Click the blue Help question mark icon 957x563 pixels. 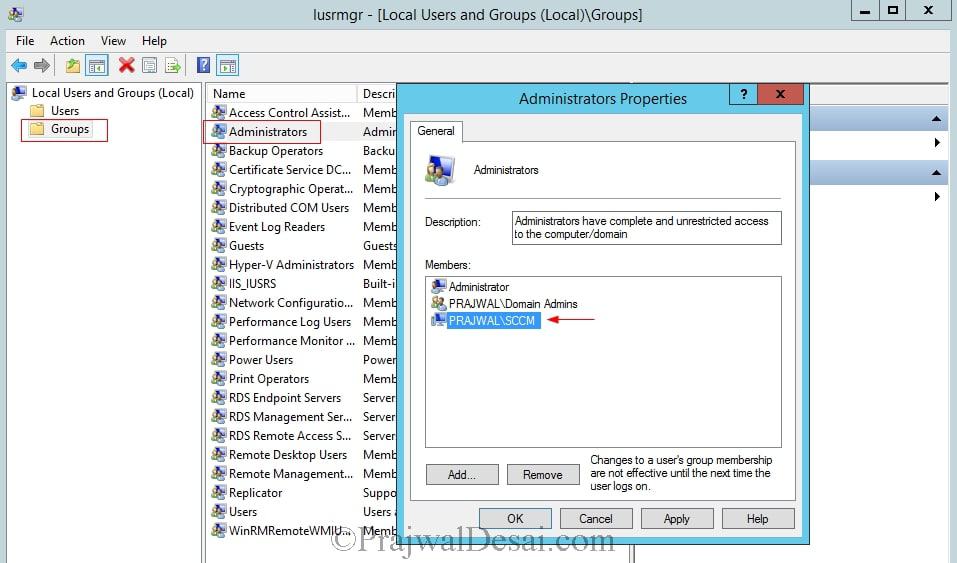[x=203, y=65]
